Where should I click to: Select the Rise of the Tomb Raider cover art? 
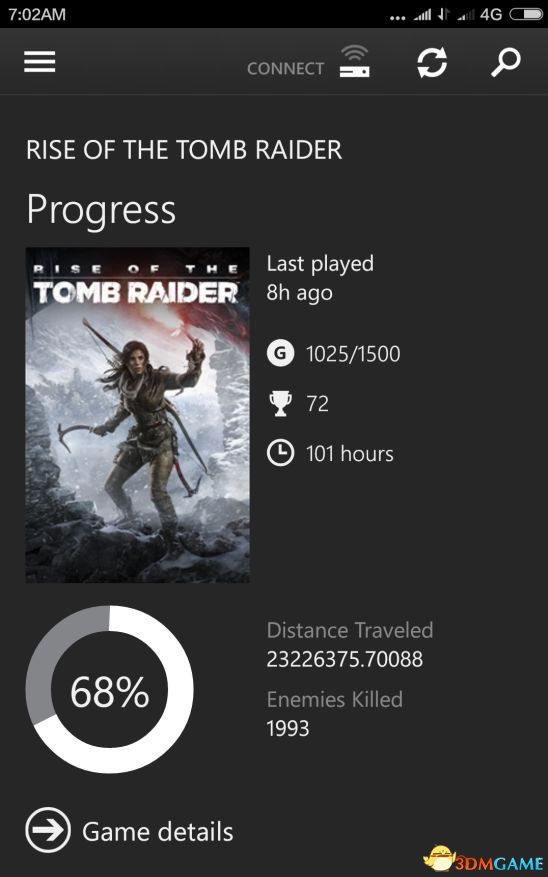pos(138,415)
